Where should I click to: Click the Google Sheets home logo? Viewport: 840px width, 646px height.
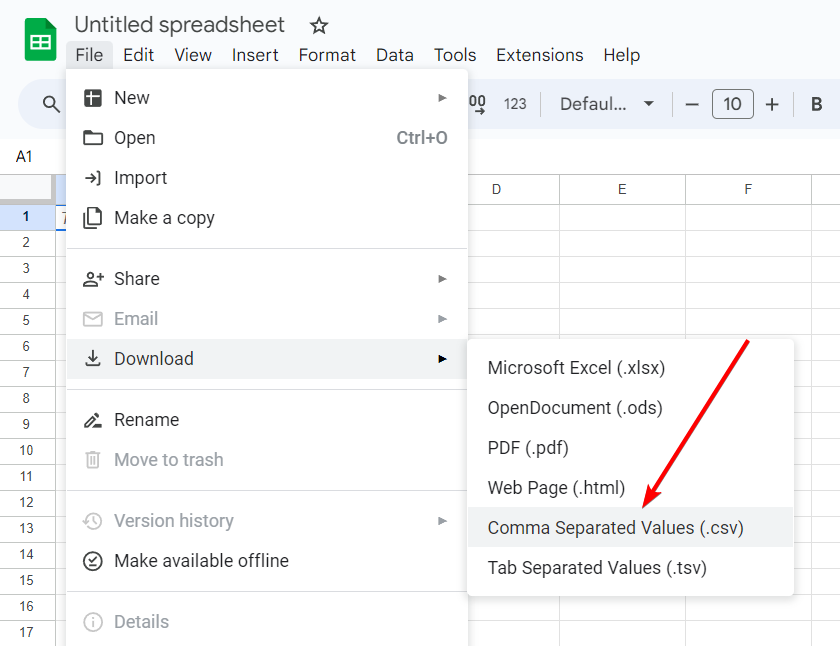click(x=41, y=40)
